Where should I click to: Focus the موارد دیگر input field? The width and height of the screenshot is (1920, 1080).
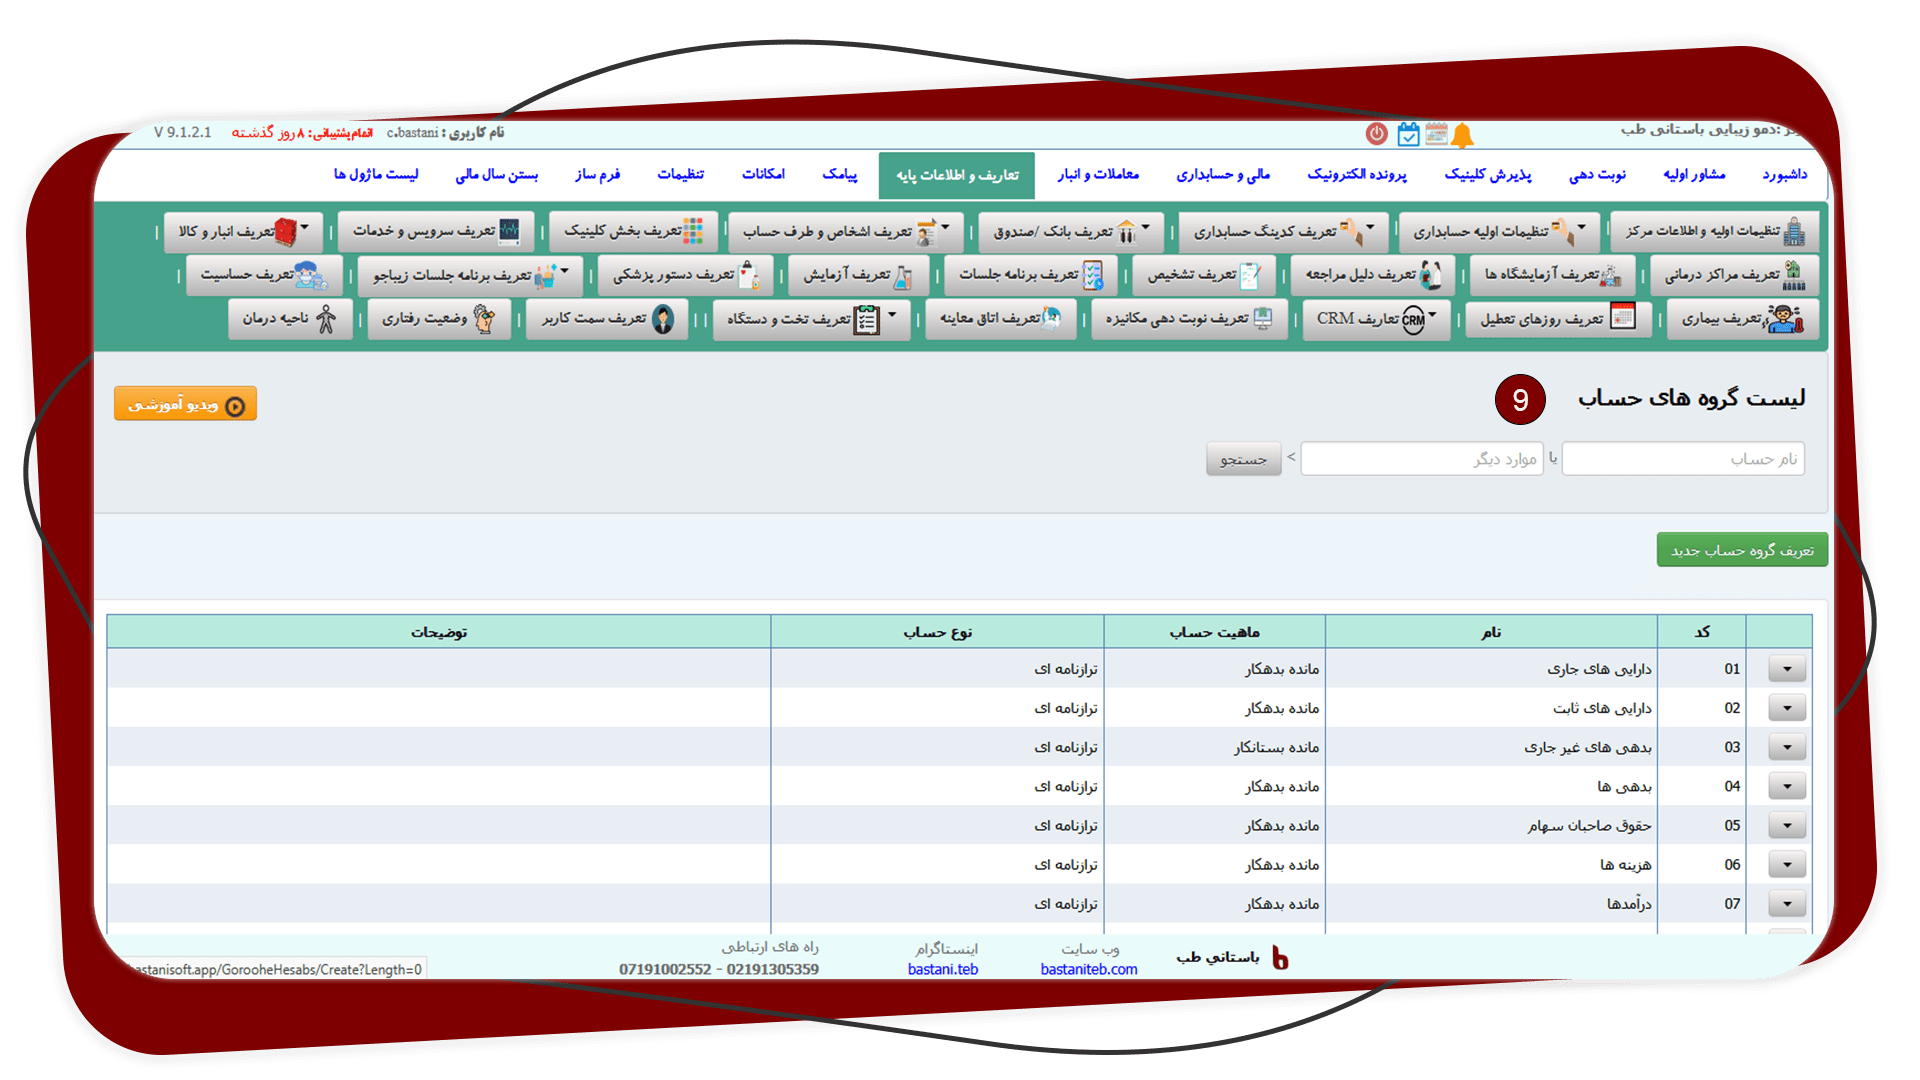(x=1421, y=459)
